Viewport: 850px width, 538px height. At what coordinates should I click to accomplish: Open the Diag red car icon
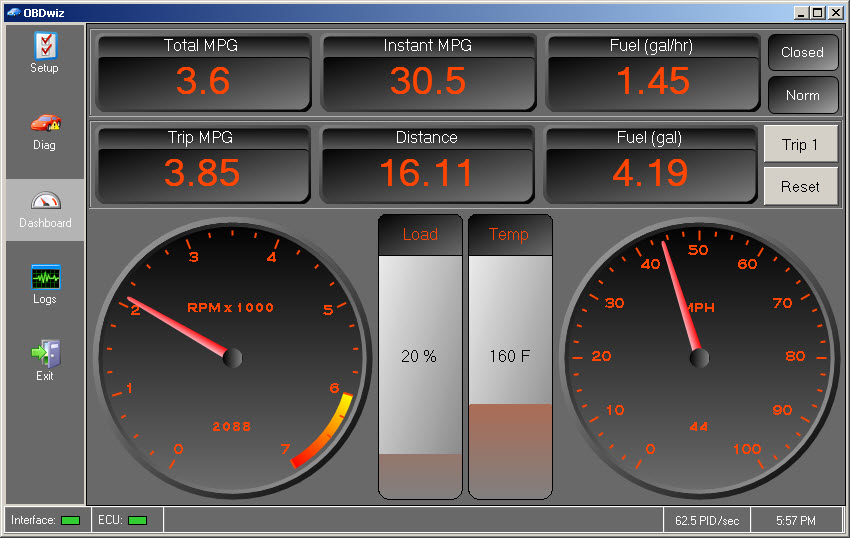click(46, 123)
